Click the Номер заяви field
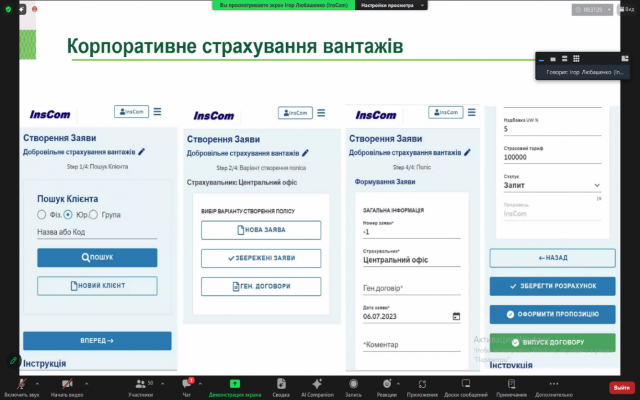Image resolution: width=640 pixels, height=400 pixels. click(412, 231)
